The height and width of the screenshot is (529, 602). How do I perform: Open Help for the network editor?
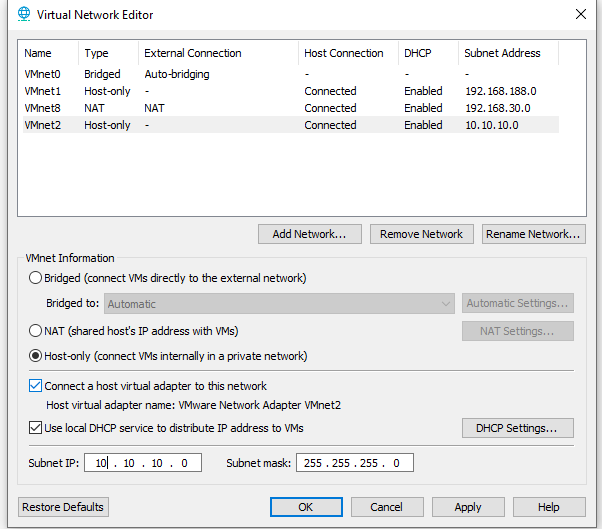coord(549,507)
